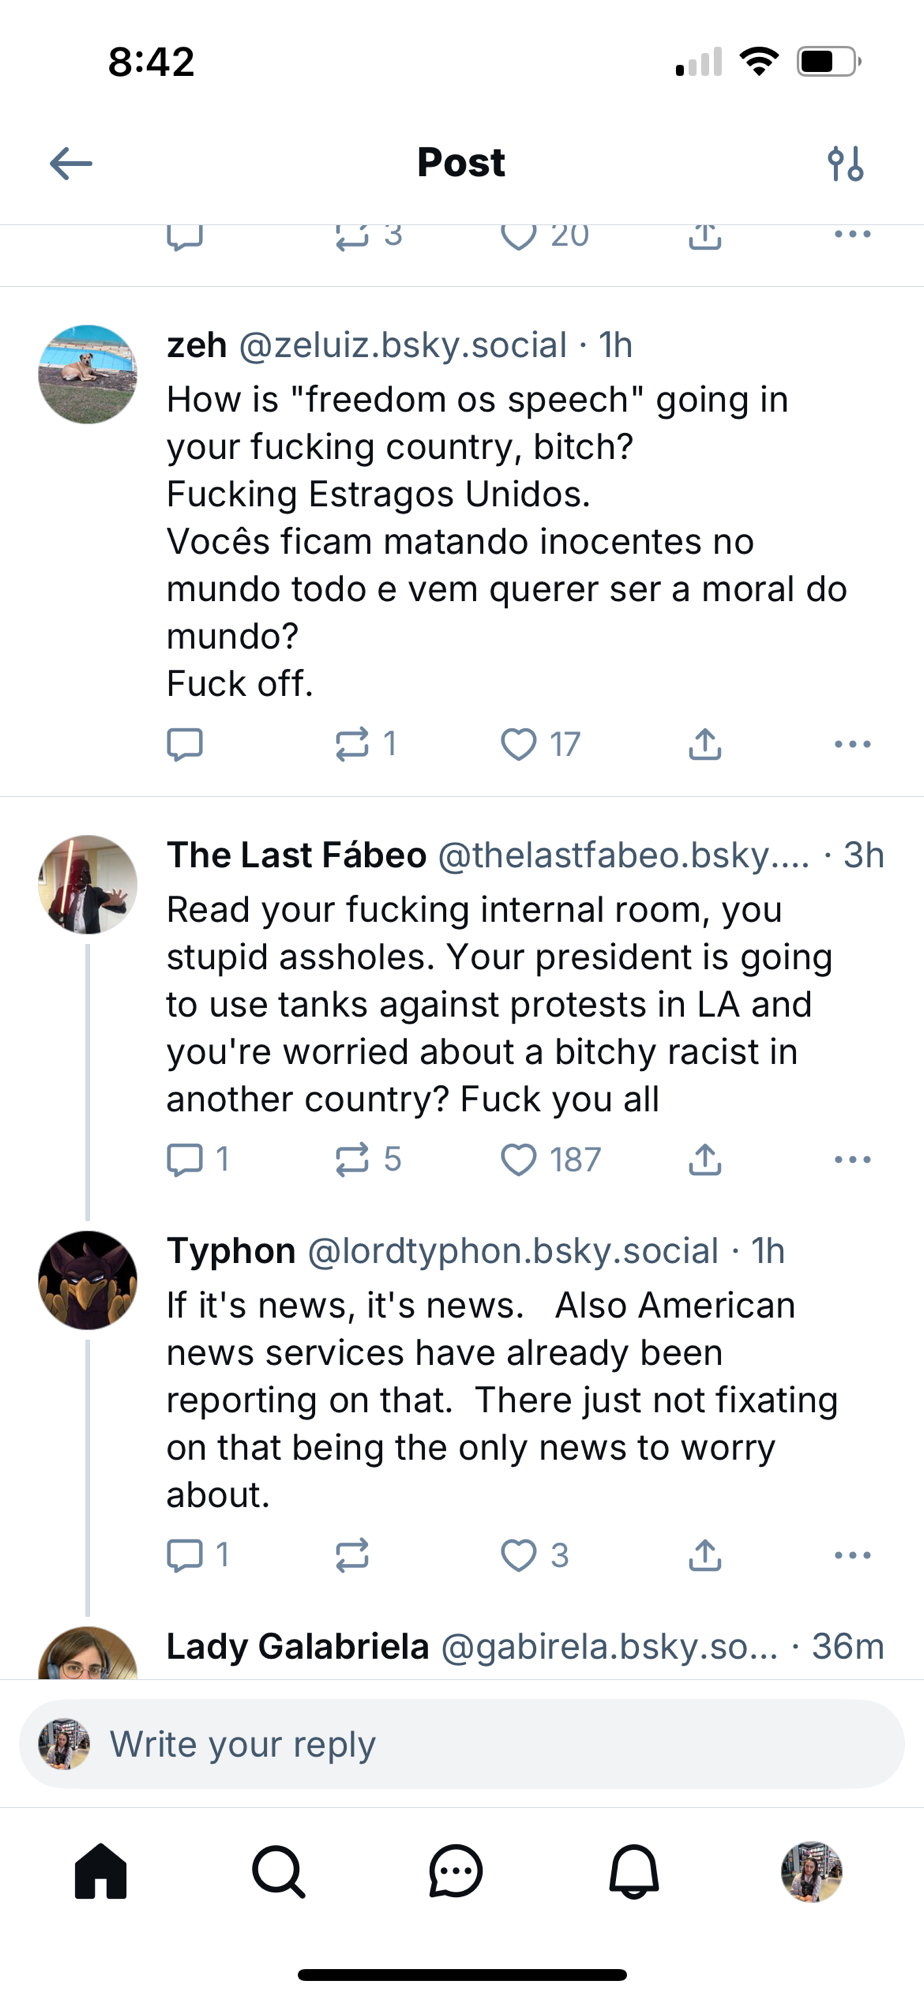Image resolution: width=924 pixels, height=2000 pixels.
Task: Open more options on Typhon's post
Action: [x=852, y=1555]
